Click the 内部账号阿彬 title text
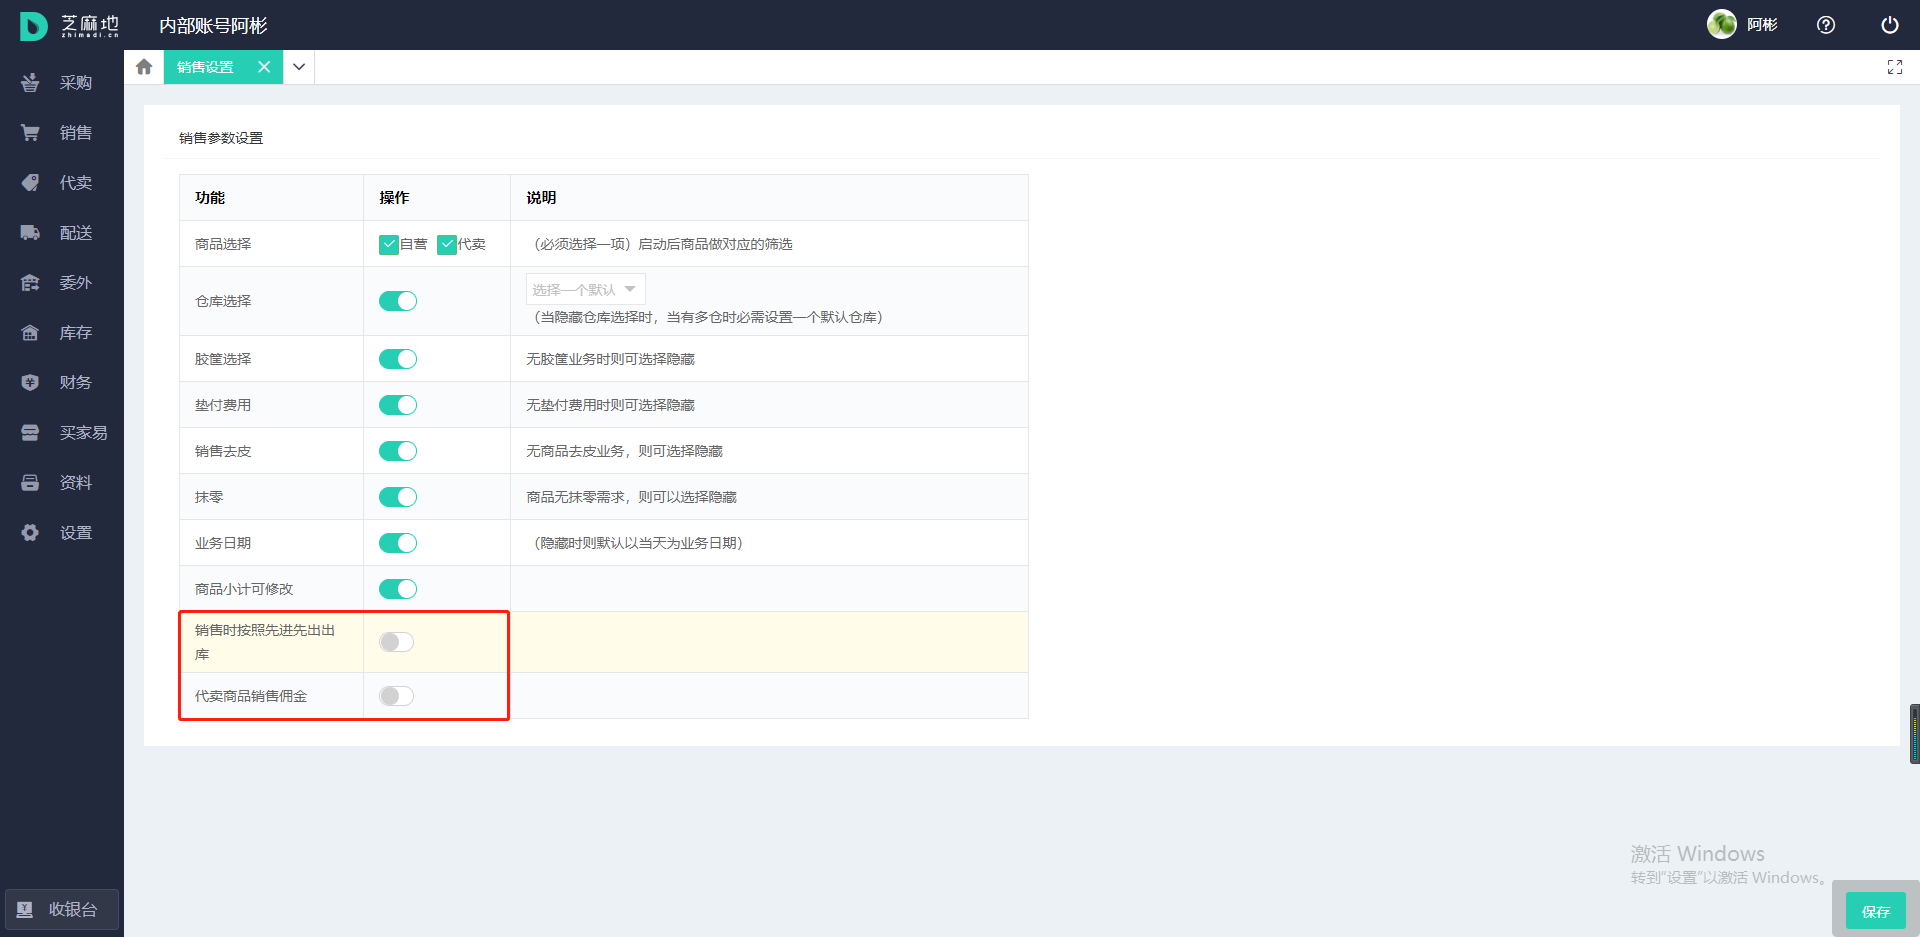This screenshot has height=937, width=1920. [x=213, y=26]
